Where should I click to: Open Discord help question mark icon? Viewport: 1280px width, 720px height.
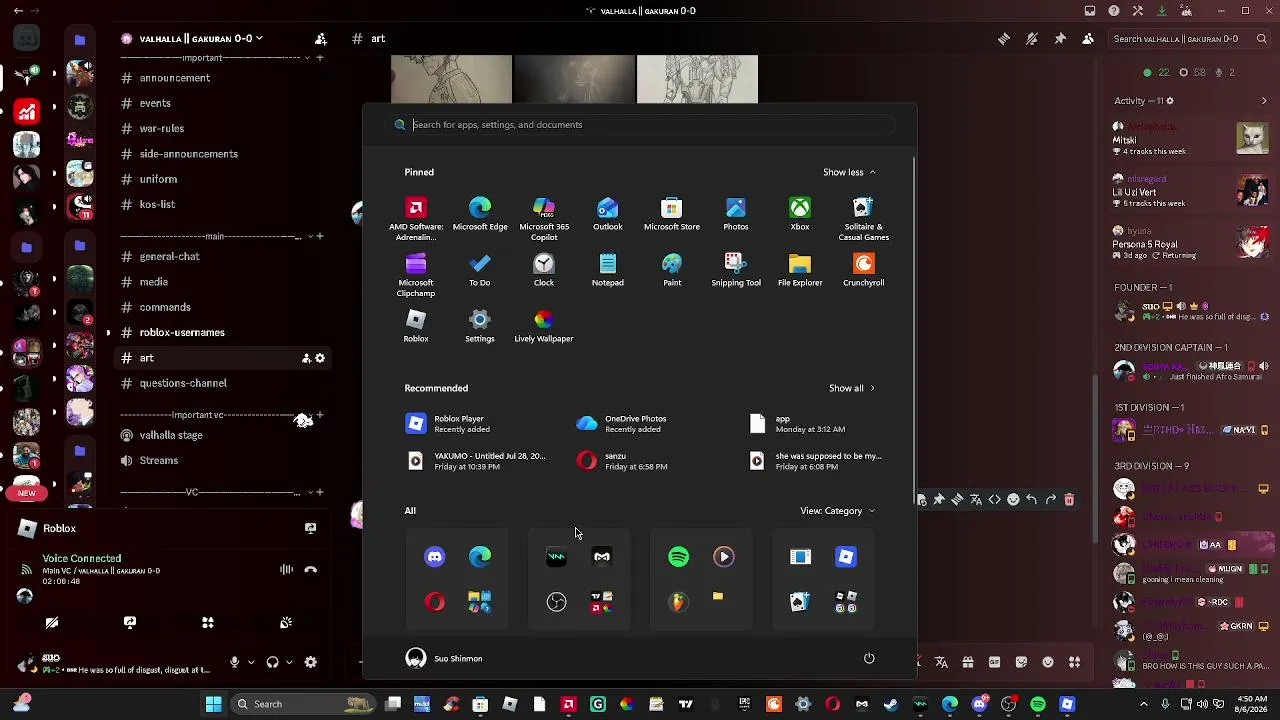1114,11
